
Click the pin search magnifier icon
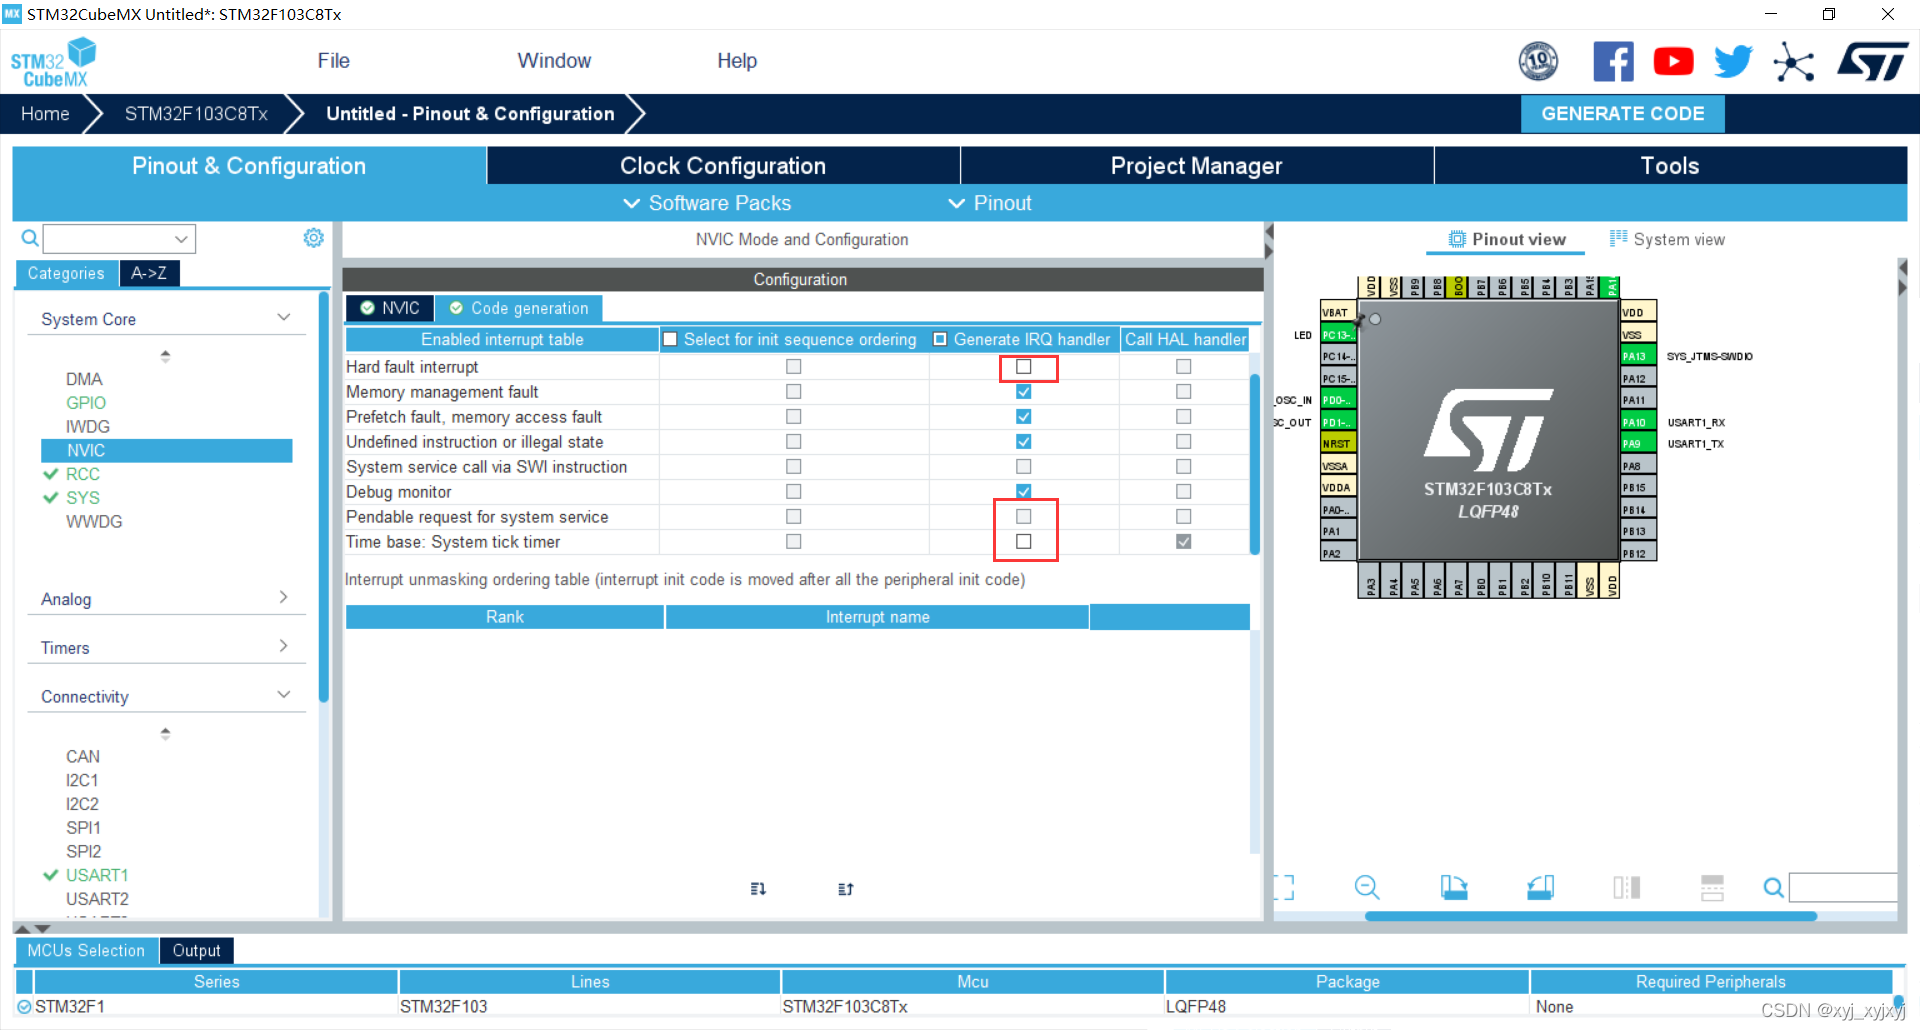click(1773, 887)
